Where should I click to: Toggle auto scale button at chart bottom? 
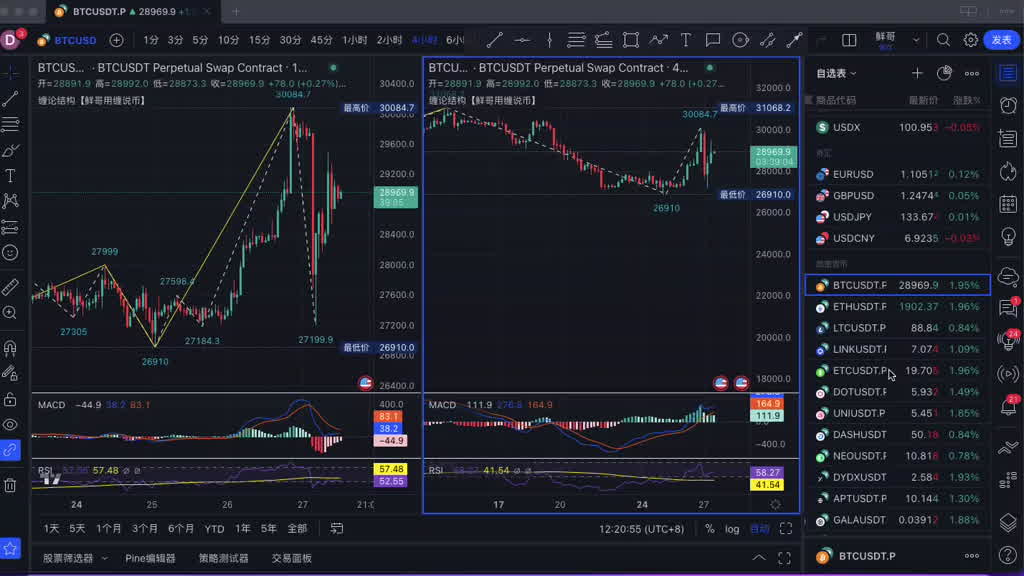[x=760, y=529]
